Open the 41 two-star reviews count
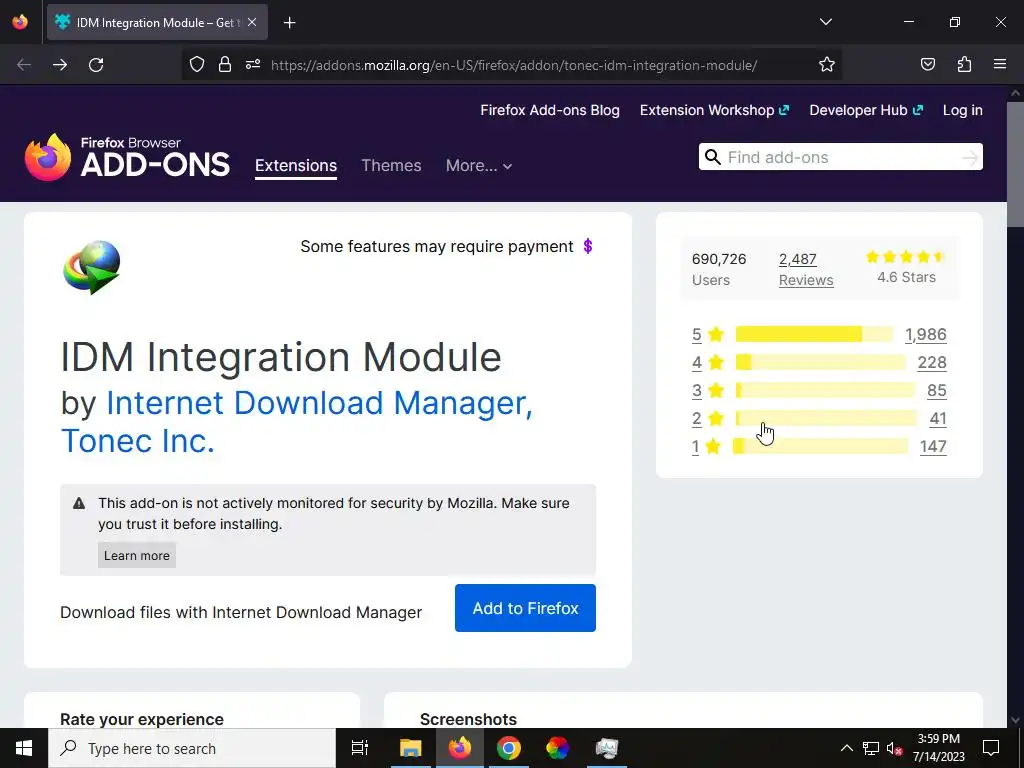Screen dimensions: 1024x768 938,419
